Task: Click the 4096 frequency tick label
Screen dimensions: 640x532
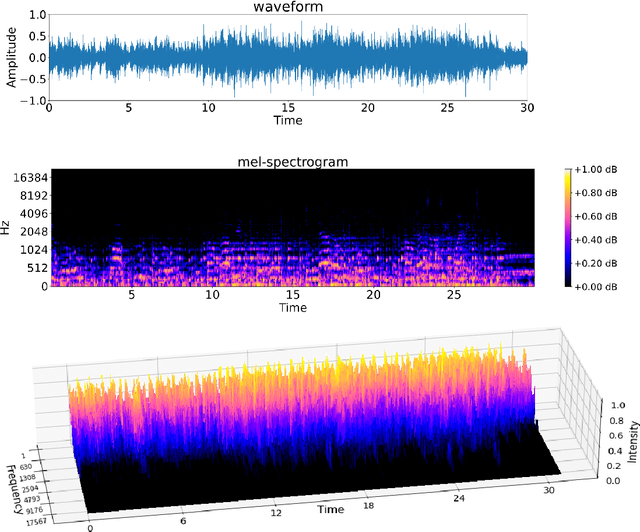Action: click(29, 213)
